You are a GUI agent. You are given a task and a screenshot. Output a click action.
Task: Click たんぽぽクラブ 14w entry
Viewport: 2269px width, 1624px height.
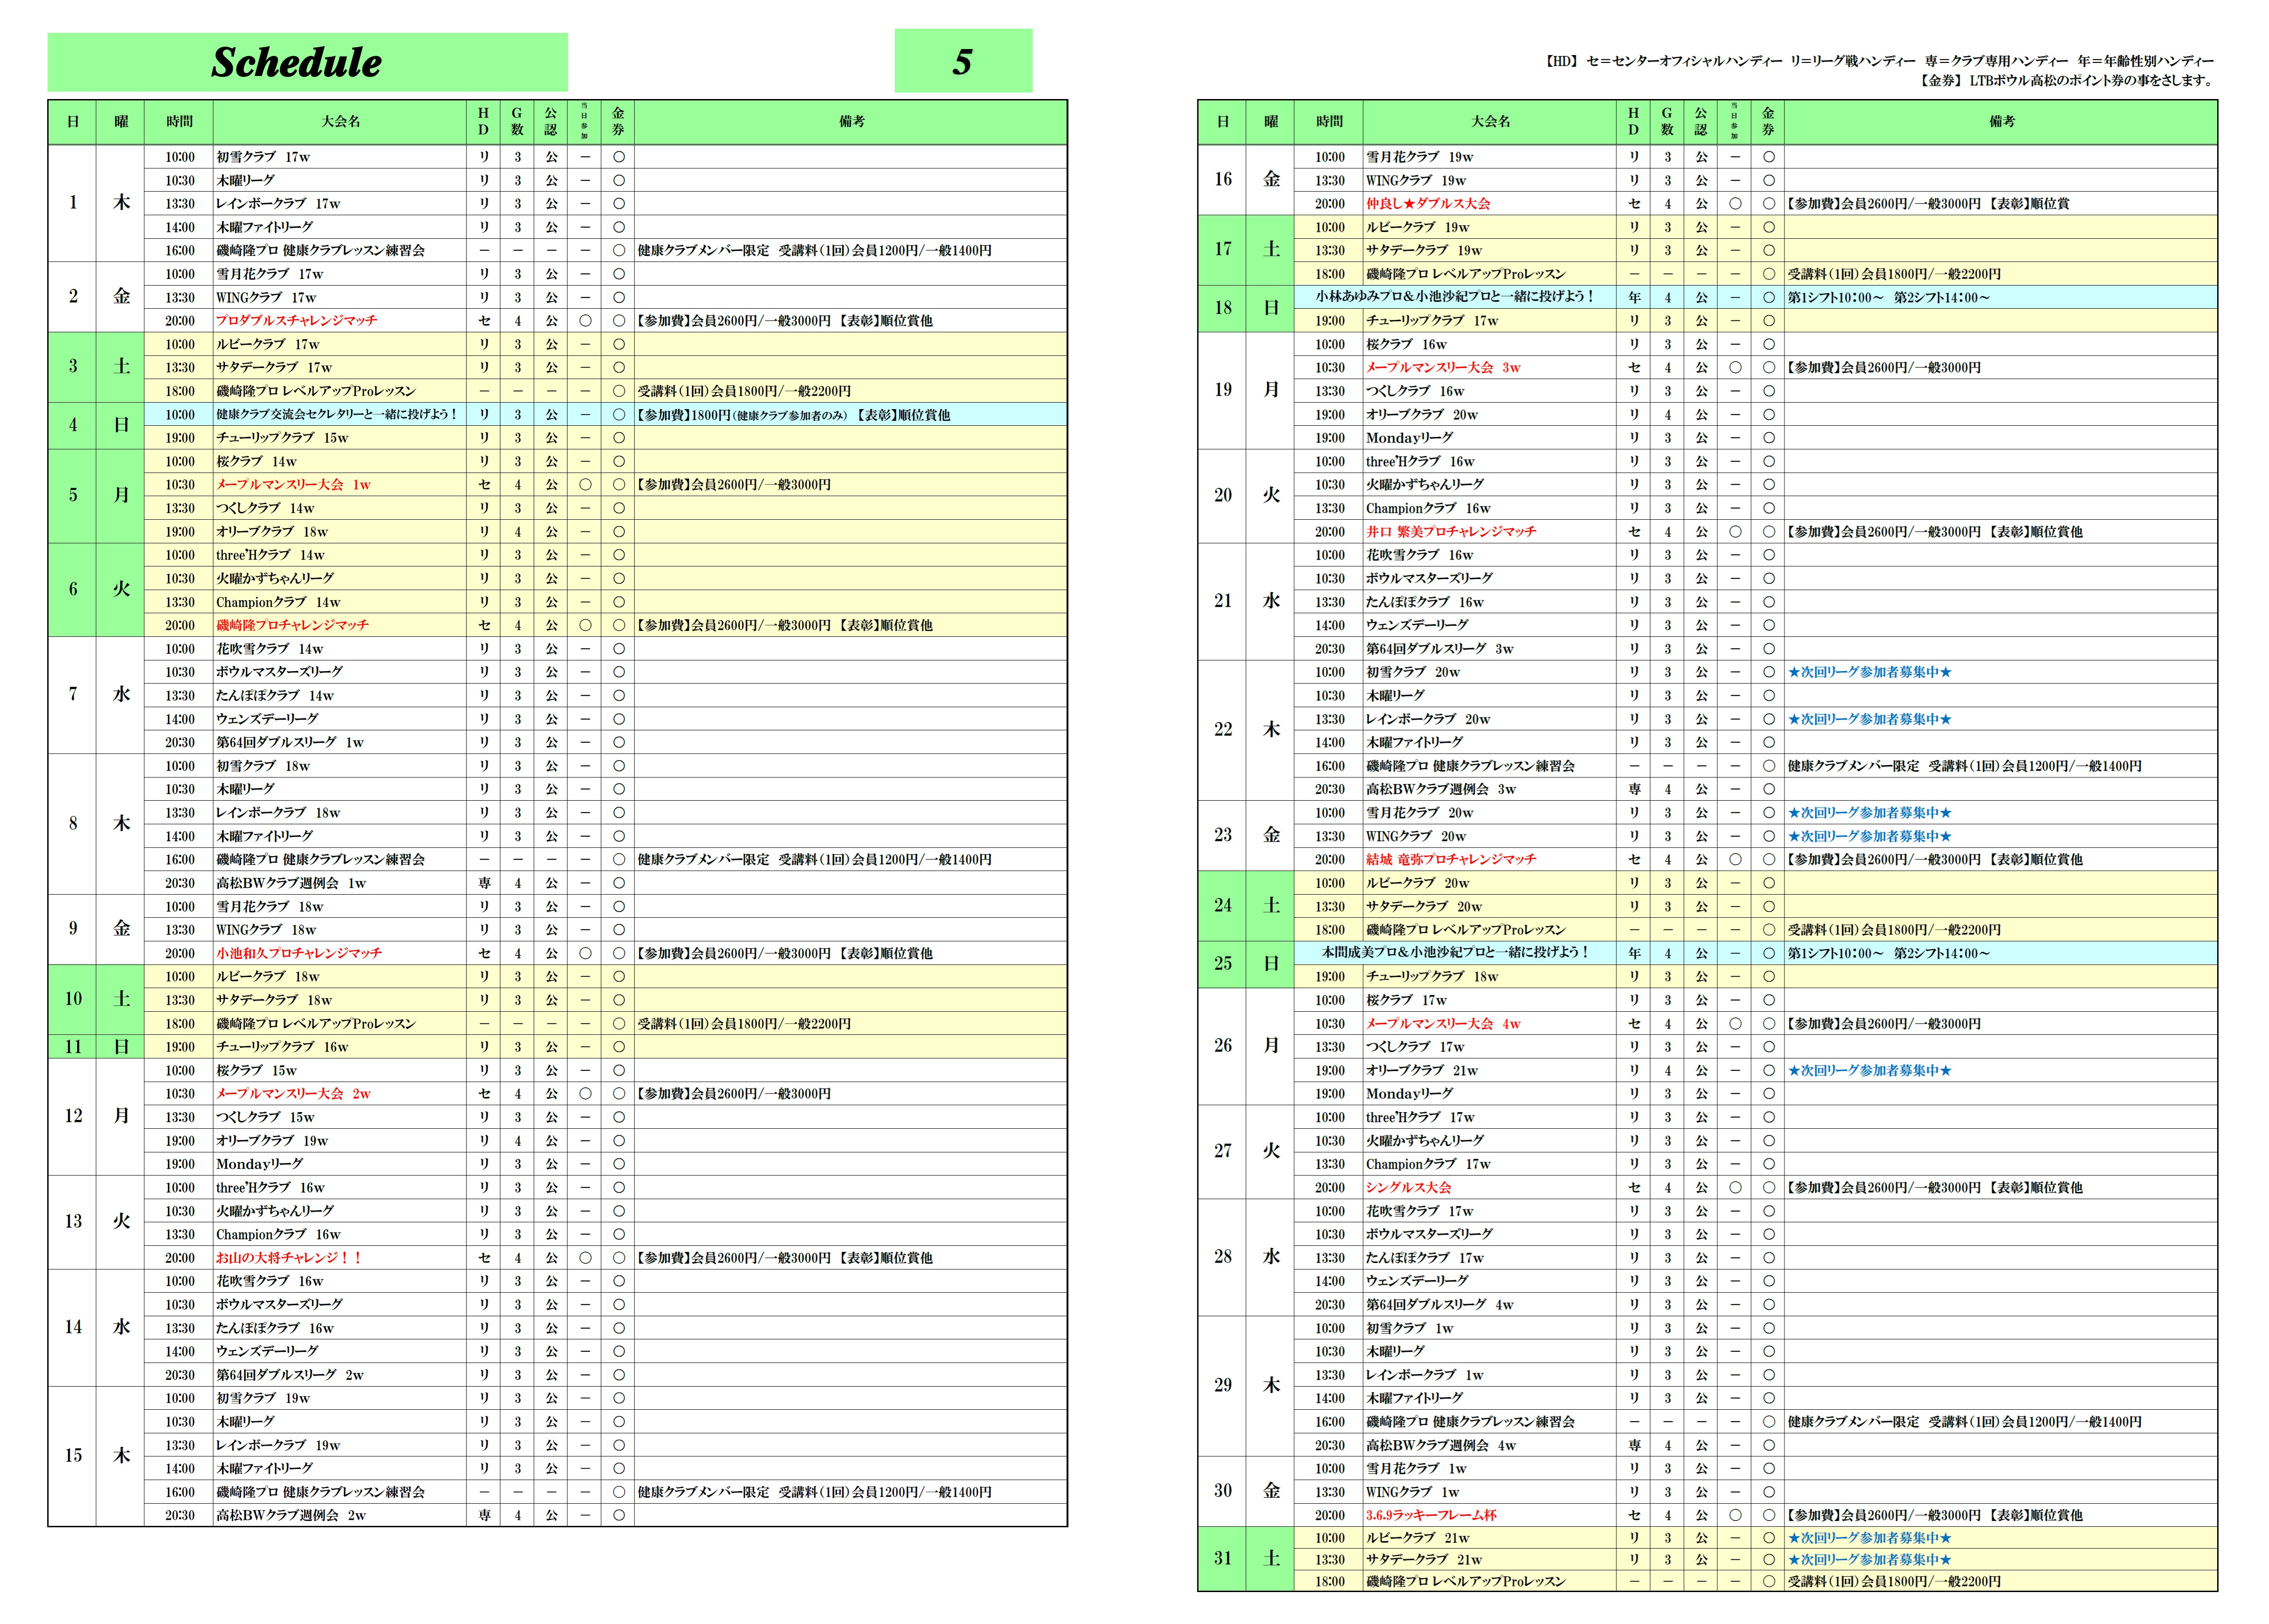click(275, 696)
